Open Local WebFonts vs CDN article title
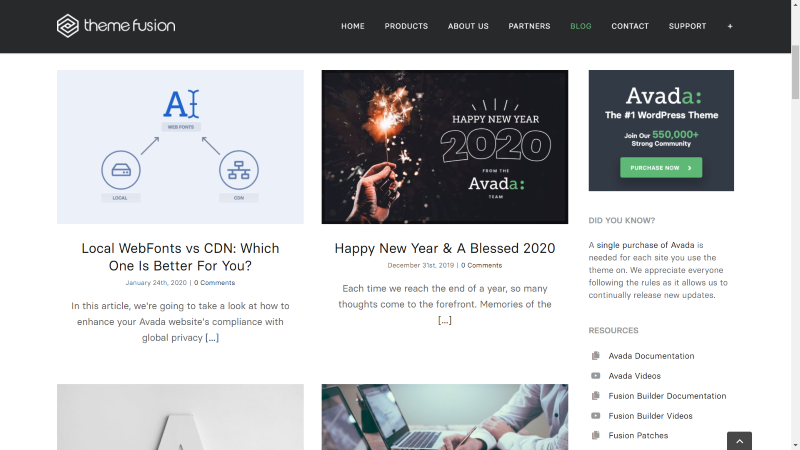This screenshot has height=450, width=800. pos(180,257)
